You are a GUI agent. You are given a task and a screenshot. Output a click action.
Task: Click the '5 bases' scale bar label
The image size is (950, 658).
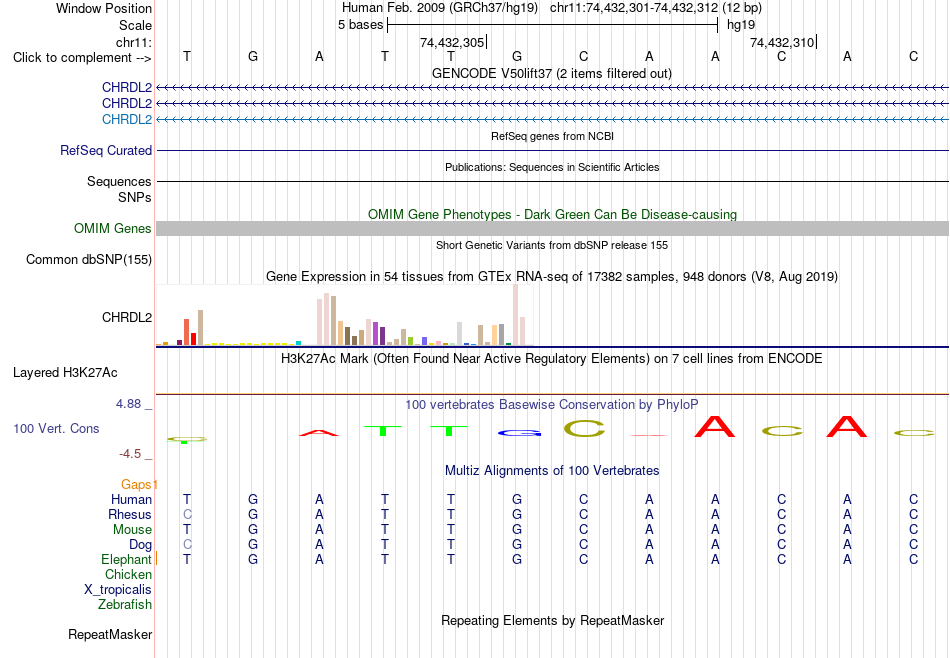coord(360,25)
